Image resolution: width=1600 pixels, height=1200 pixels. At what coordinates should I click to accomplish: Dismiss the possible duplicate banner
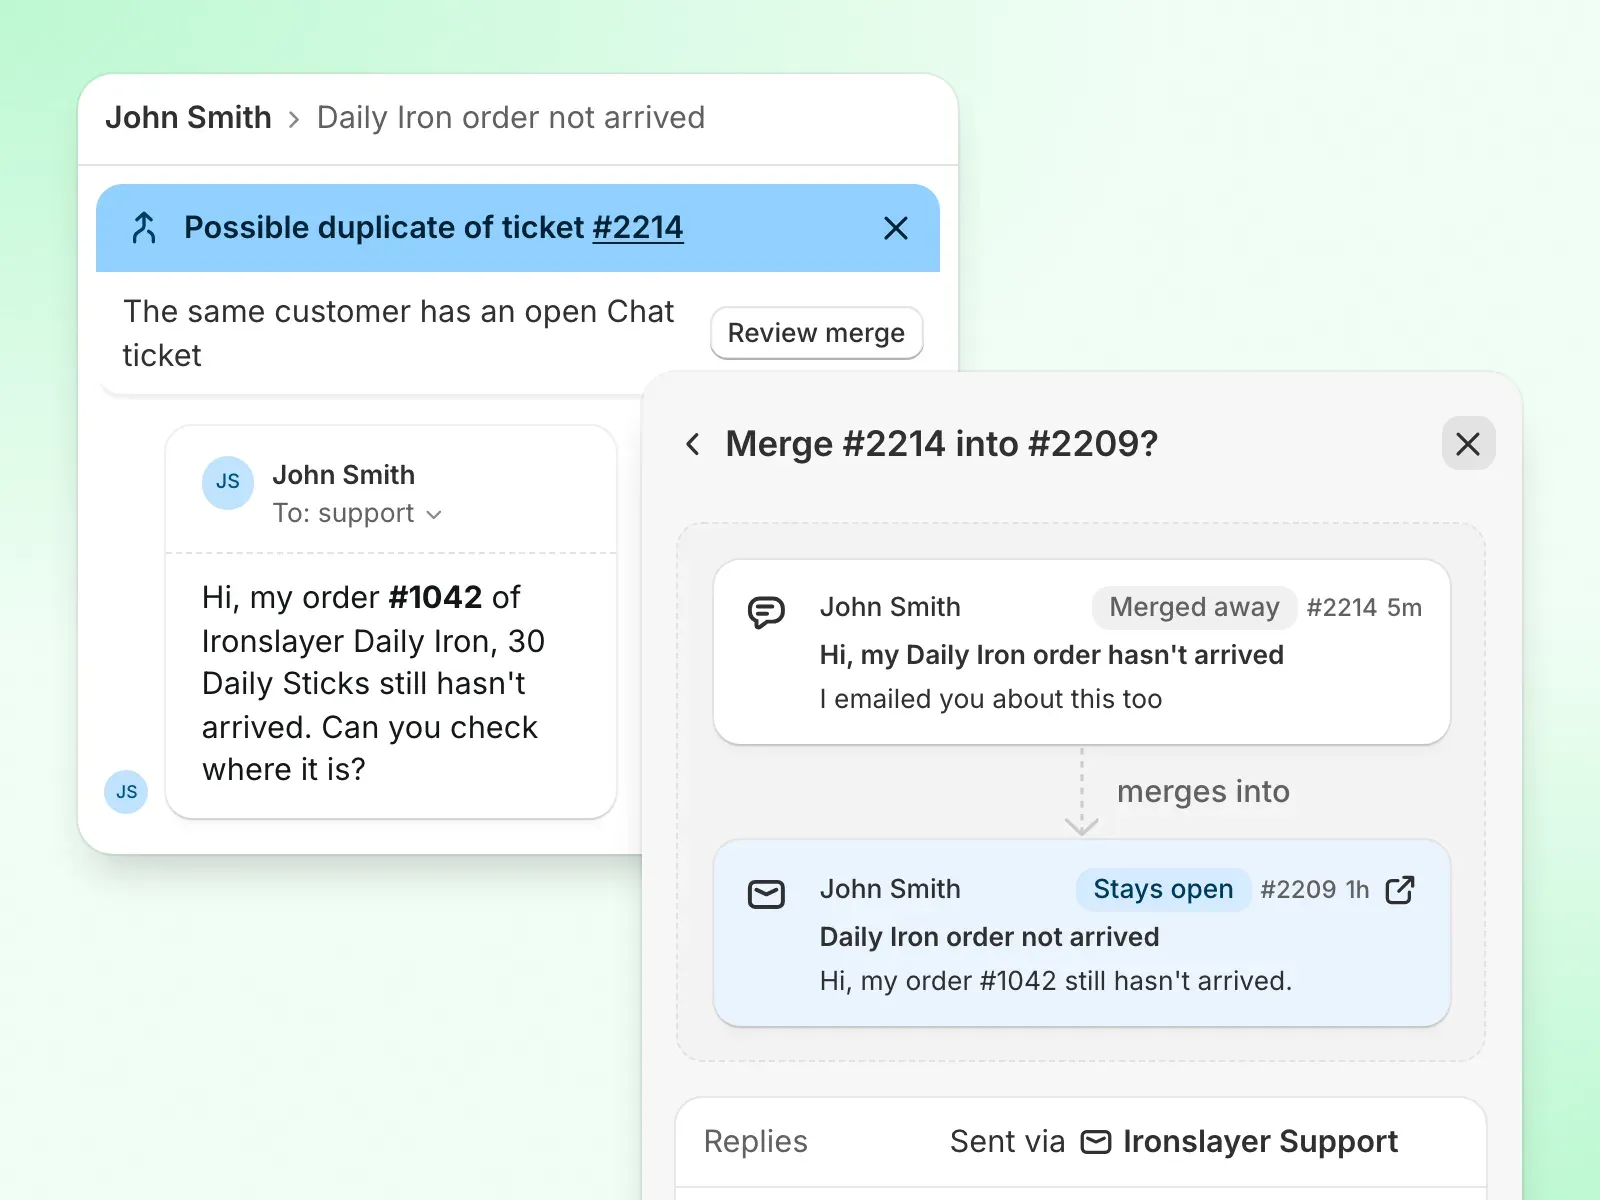896,228
